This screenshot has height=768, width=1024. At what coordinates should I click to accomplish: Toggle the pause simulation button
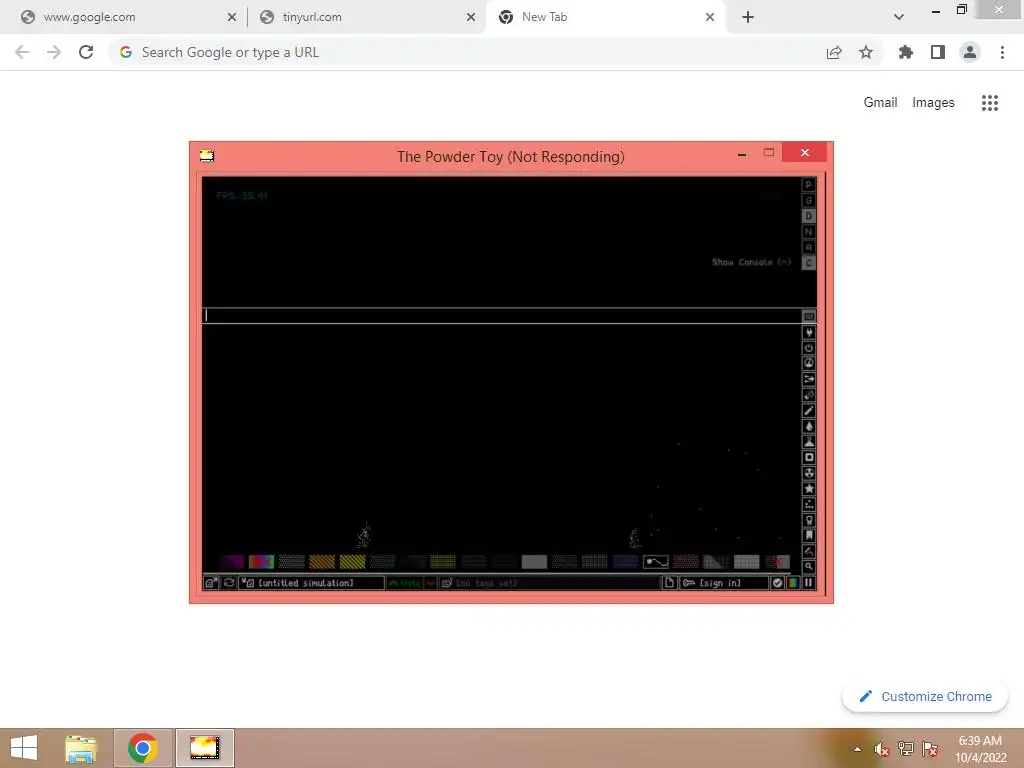(808, 583)
